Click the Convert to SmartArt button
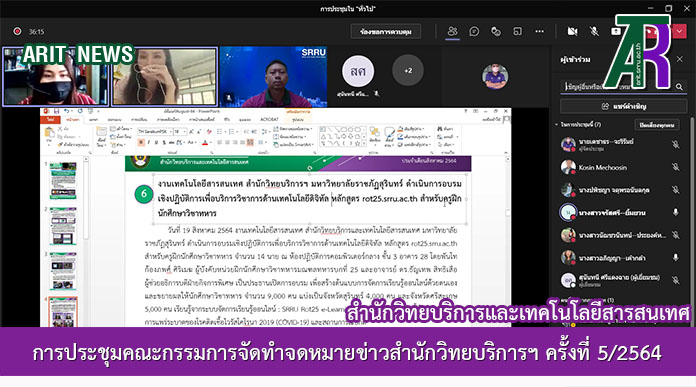This screenshot has height=387, width=696. click(x=293, y=145)
